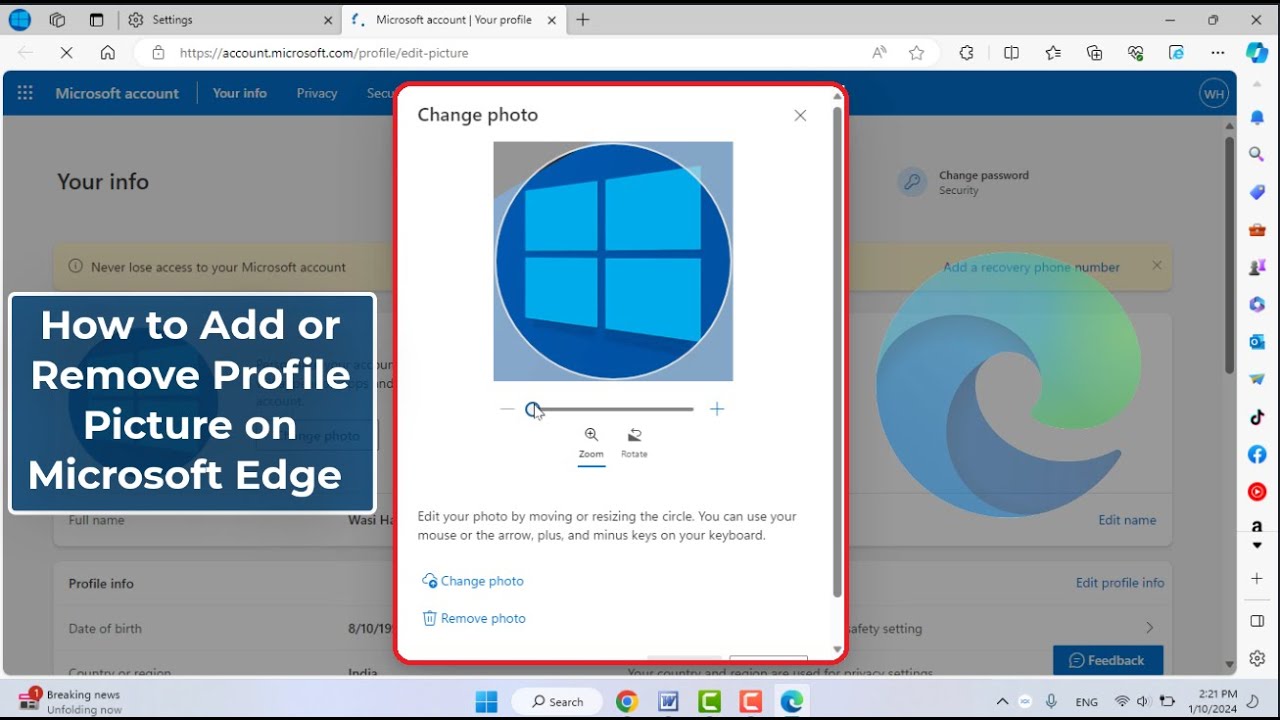Open the sidebar Search icon
The width and height of the screenshot is (1280, 720).
(x=1257, y=154)
